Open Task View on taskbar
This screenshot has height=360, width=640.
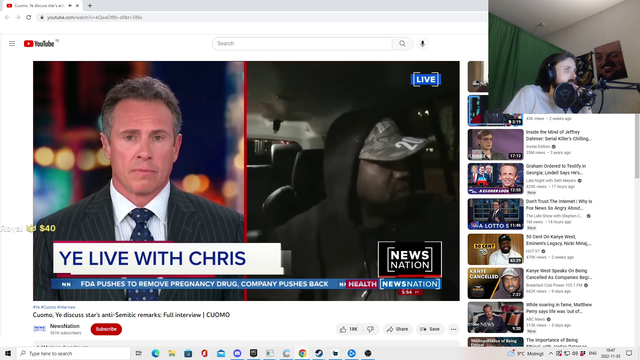[139, 353]
